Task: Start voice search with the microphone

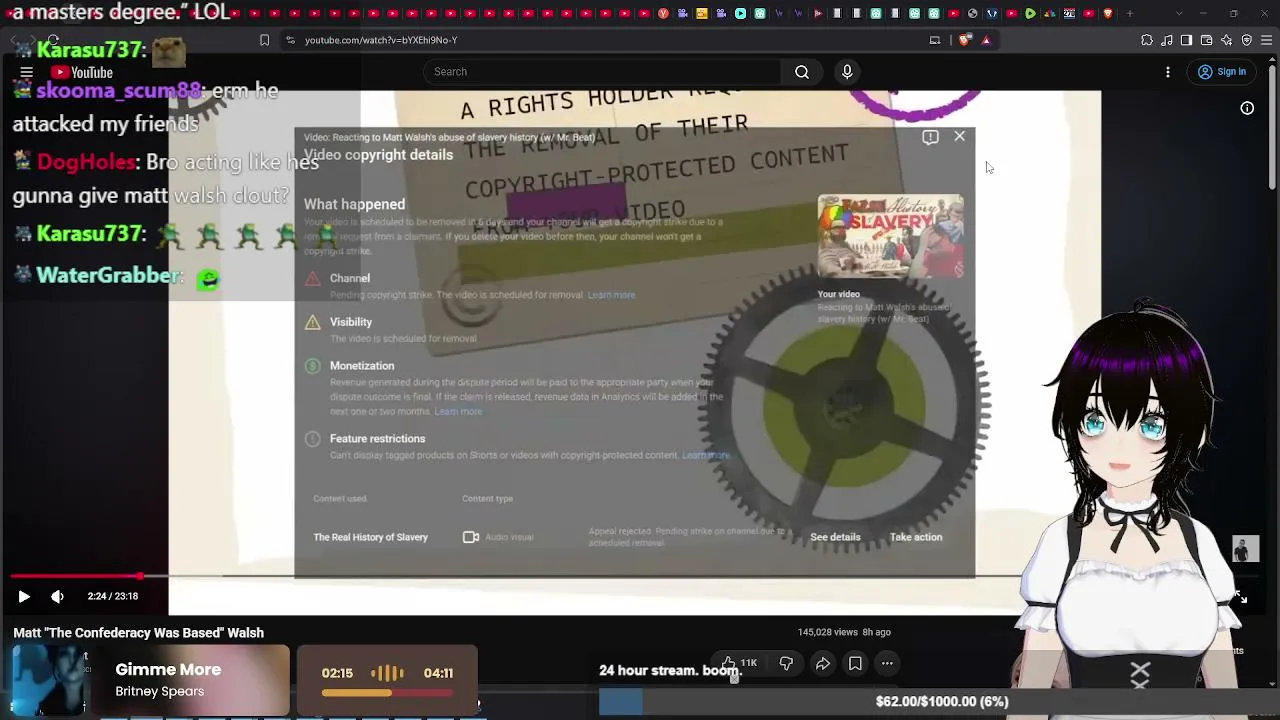Action: click(847, 72)
